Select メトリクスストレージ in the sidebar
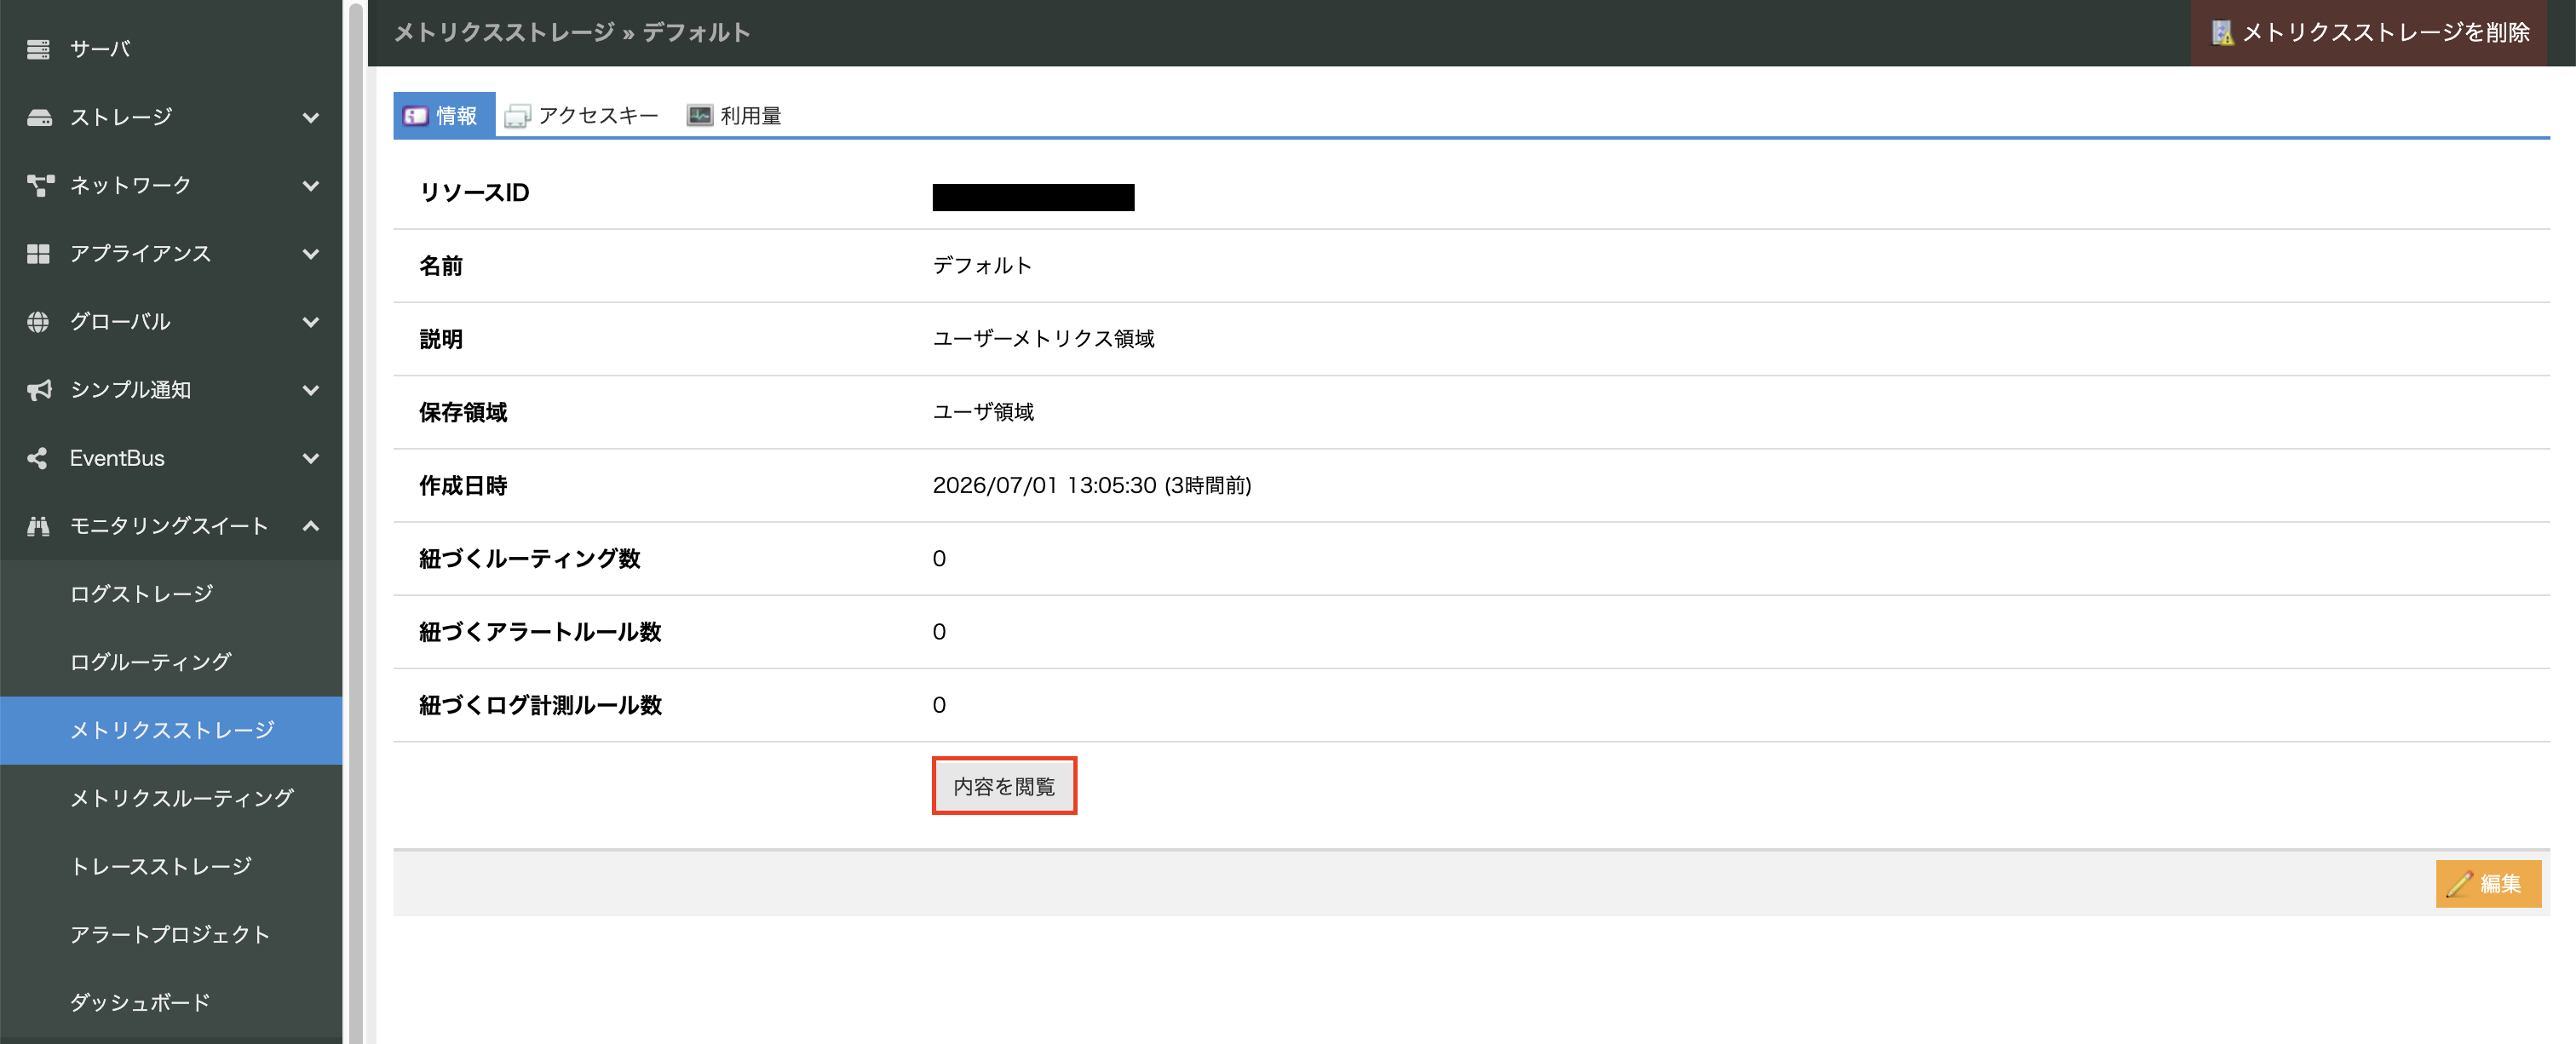Viewport: 2576px width, 1044px height. 171,730
